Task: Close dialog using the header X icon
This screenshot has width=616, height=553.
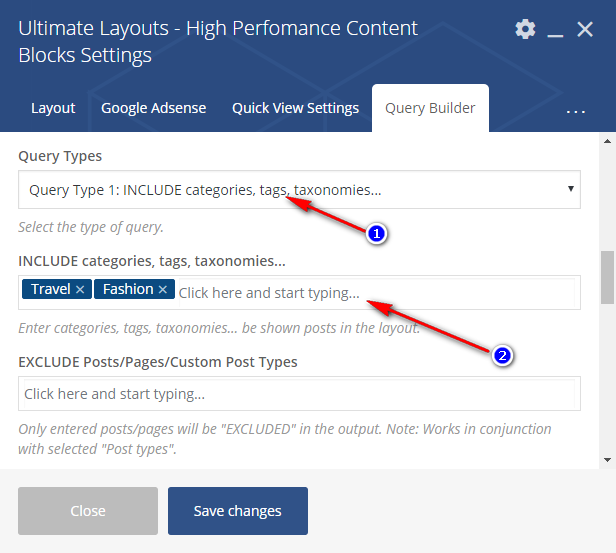Action: pos(586,30)
